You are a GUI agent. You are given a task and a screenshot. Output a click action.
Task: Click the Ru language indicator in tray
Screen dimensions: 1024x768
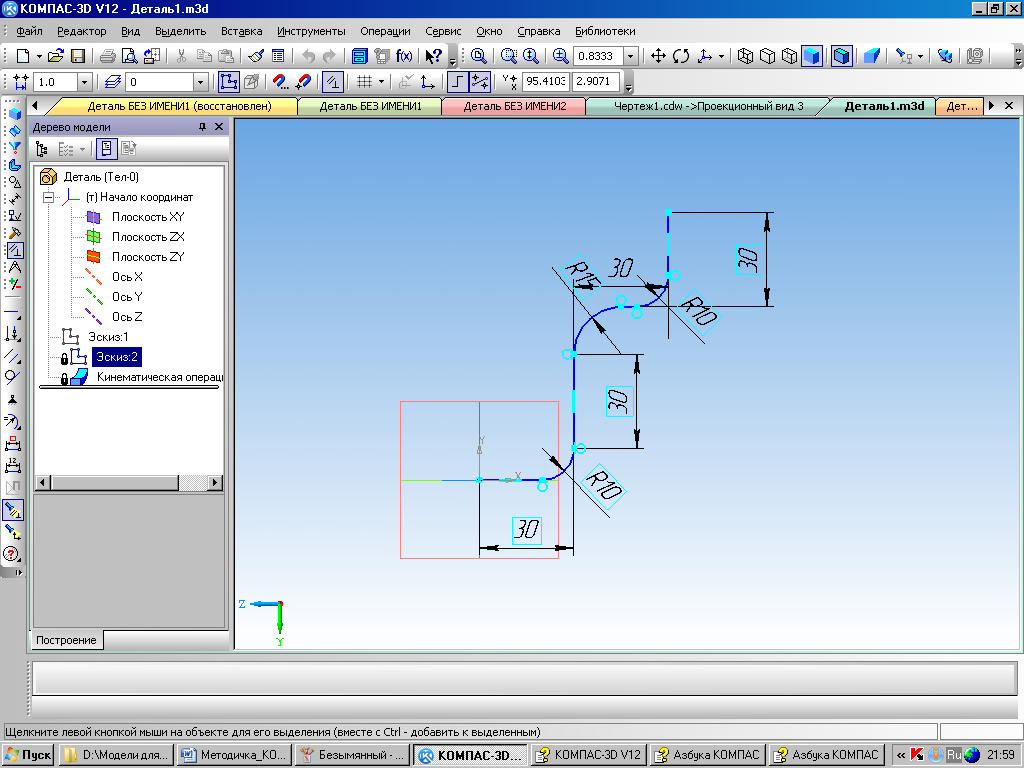pos(953,755)
